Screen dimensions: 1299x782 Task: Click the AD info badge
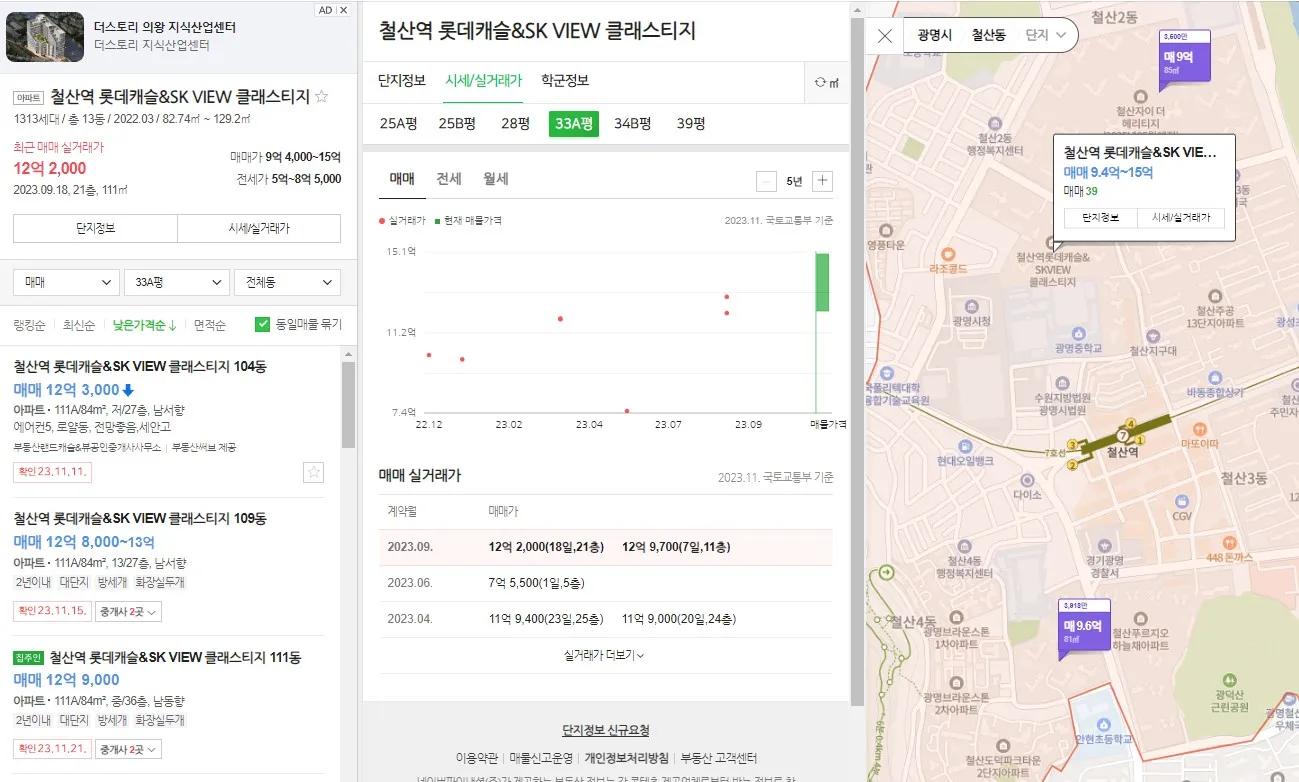(x=325, y=10)
